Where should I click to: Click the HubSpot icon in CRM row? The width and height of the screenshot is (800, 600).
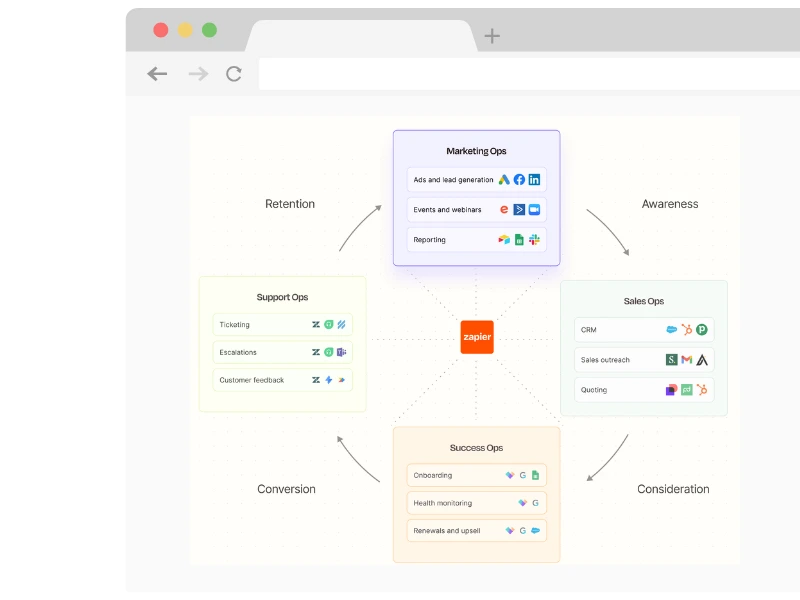[x=687, y=330]
